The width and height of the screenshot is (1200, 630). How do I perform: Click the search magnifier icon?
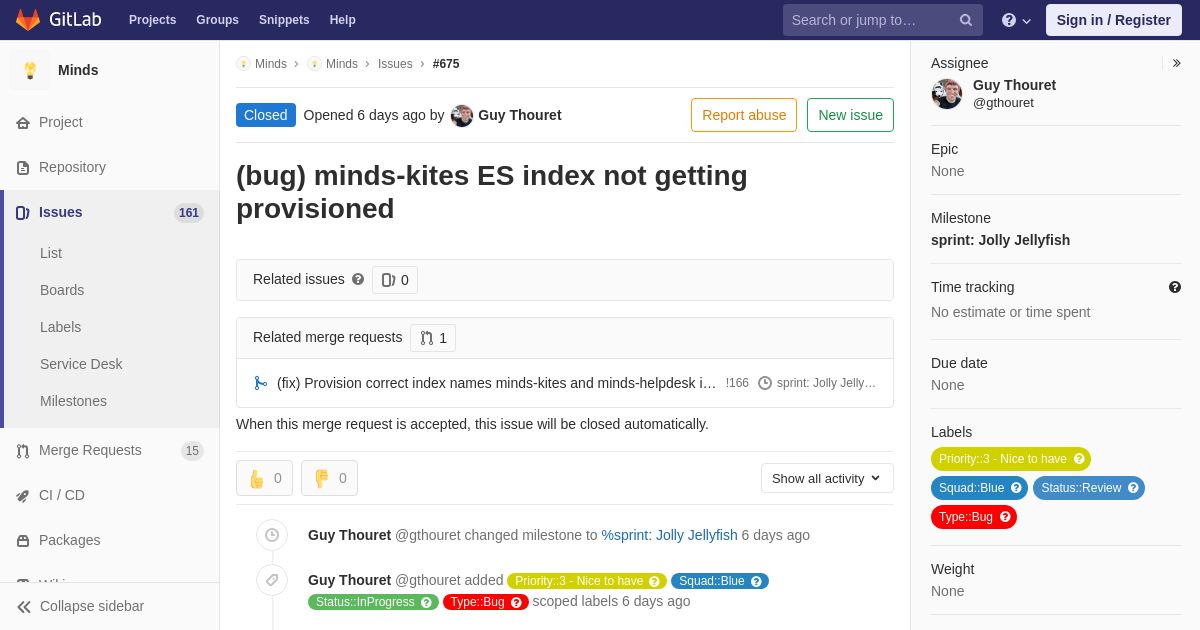[x=966, y=20]
